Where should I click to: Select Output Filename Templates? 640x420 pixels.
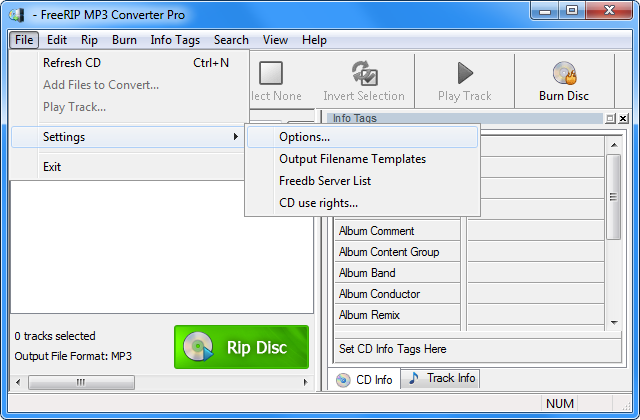pyautogui.click(x=362, y=159)
